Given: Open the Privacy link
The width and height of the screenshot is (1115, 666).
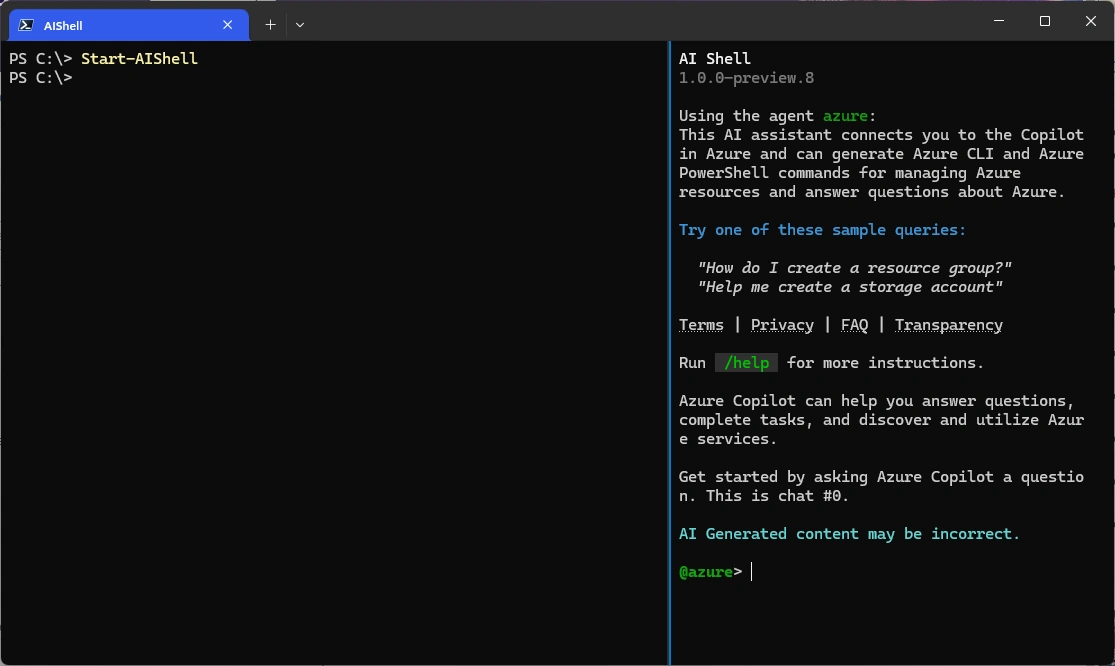Looking at the screenshot, I should 782,325.
